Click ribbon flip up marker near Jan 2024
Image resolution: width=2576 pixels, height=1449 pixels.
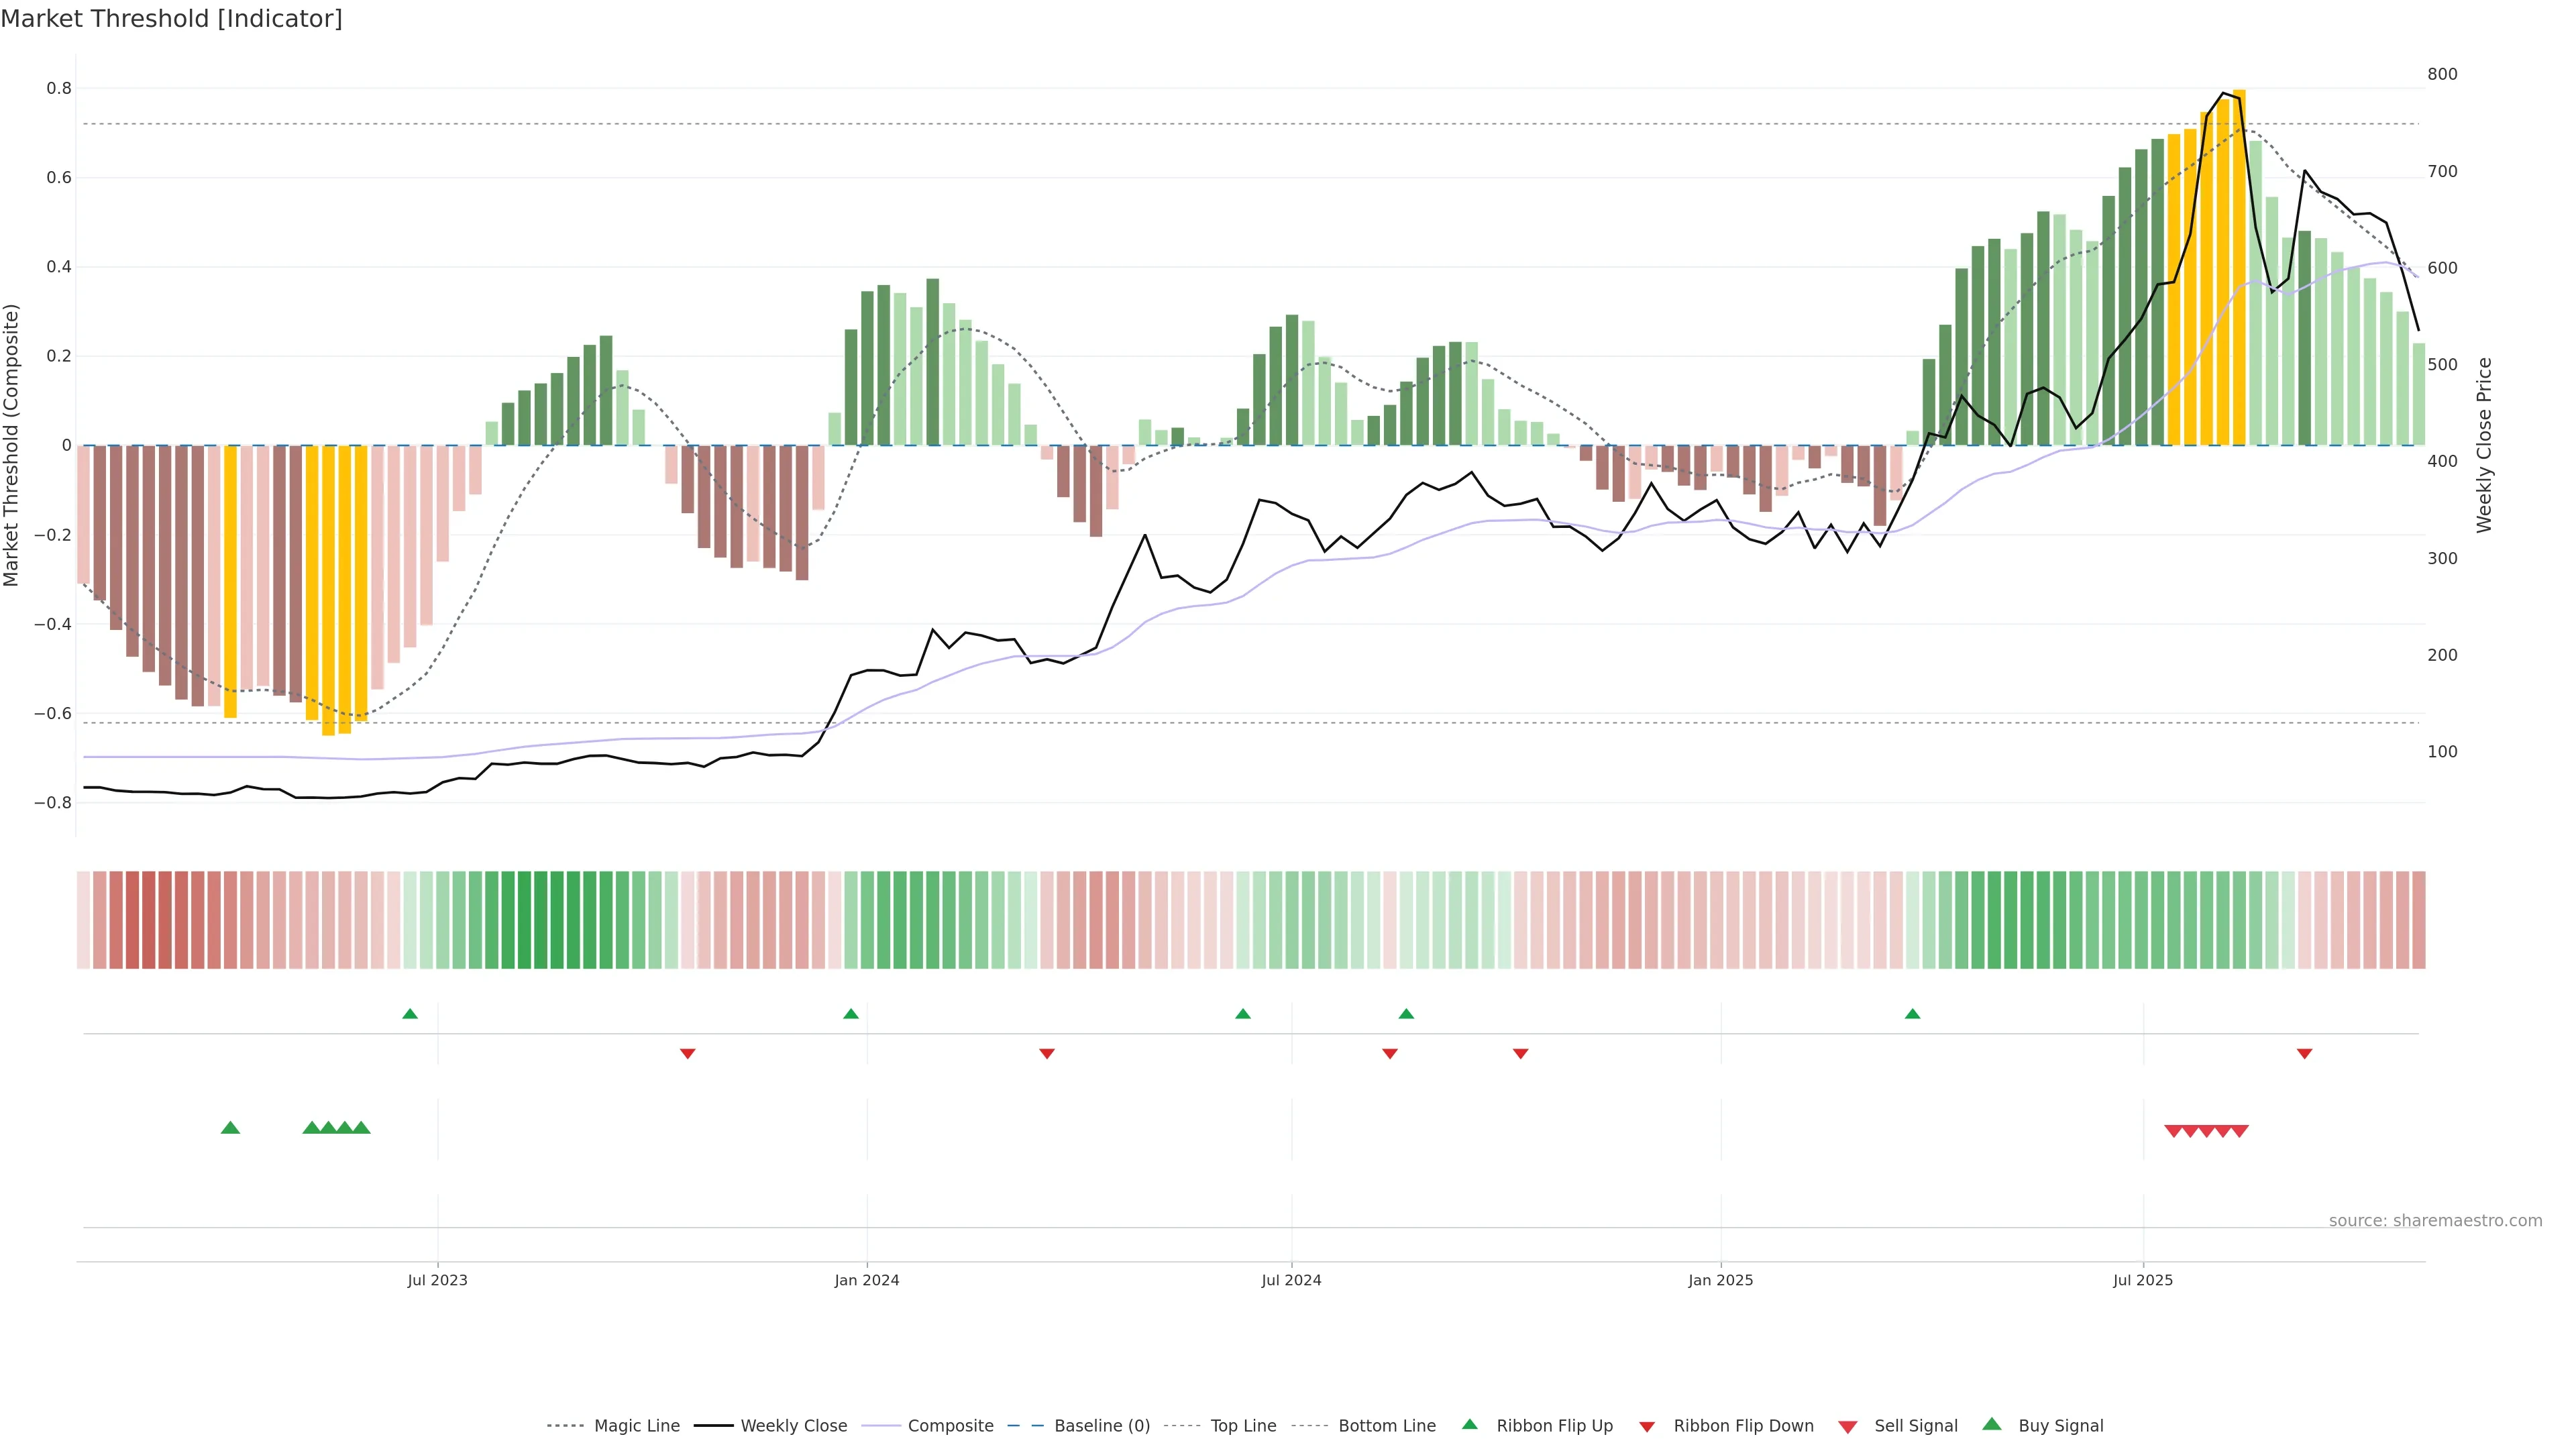(851, 1014)
